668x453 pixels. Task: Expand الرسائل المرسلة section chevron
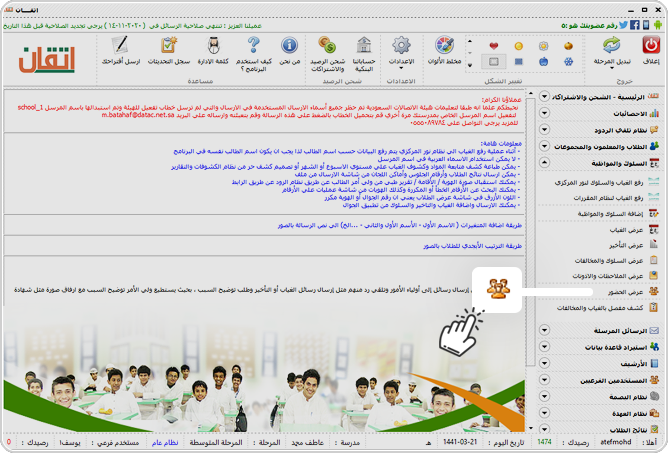pyautogui.click(x=544, y=330)
